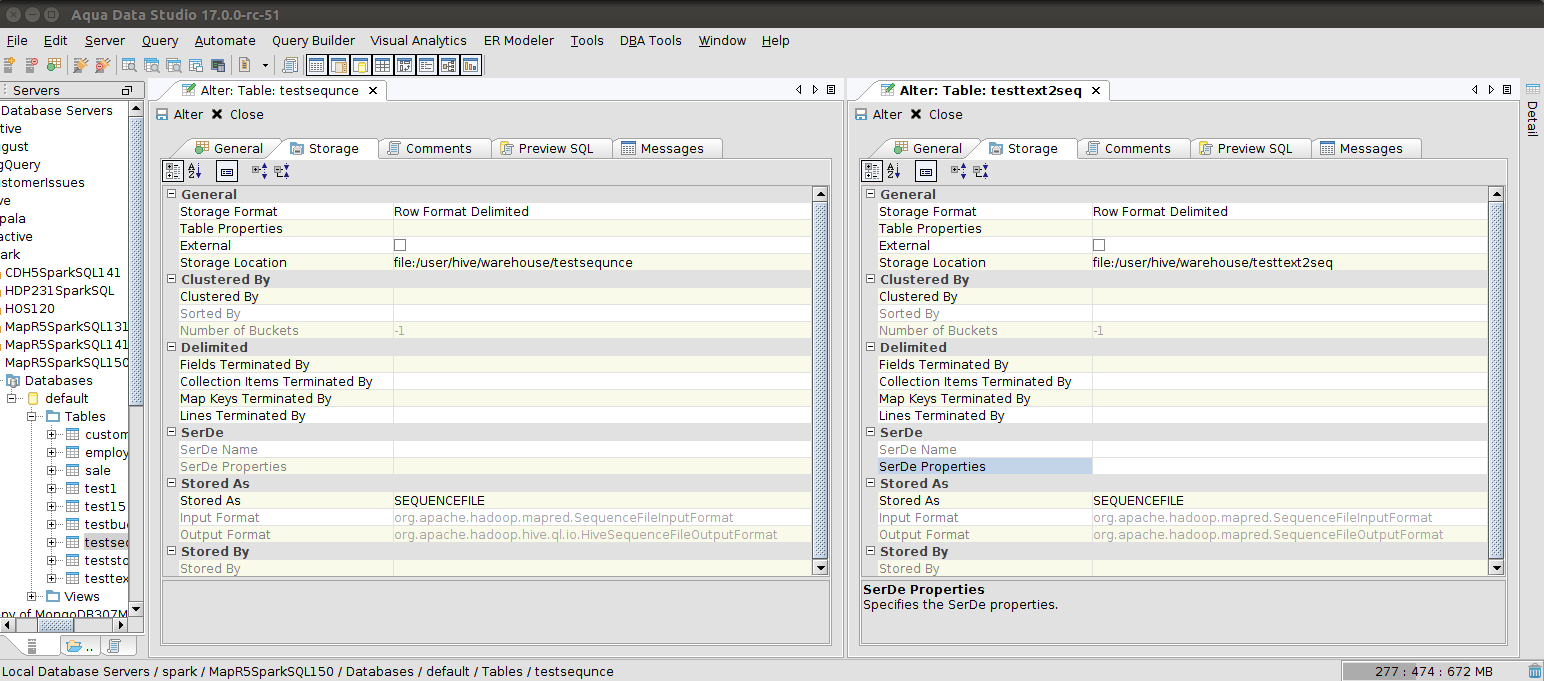The height and width of the screenshot is (681, 1544).
Task: Click Expand all icon in testsequnce pane
Action: [260, 171]
